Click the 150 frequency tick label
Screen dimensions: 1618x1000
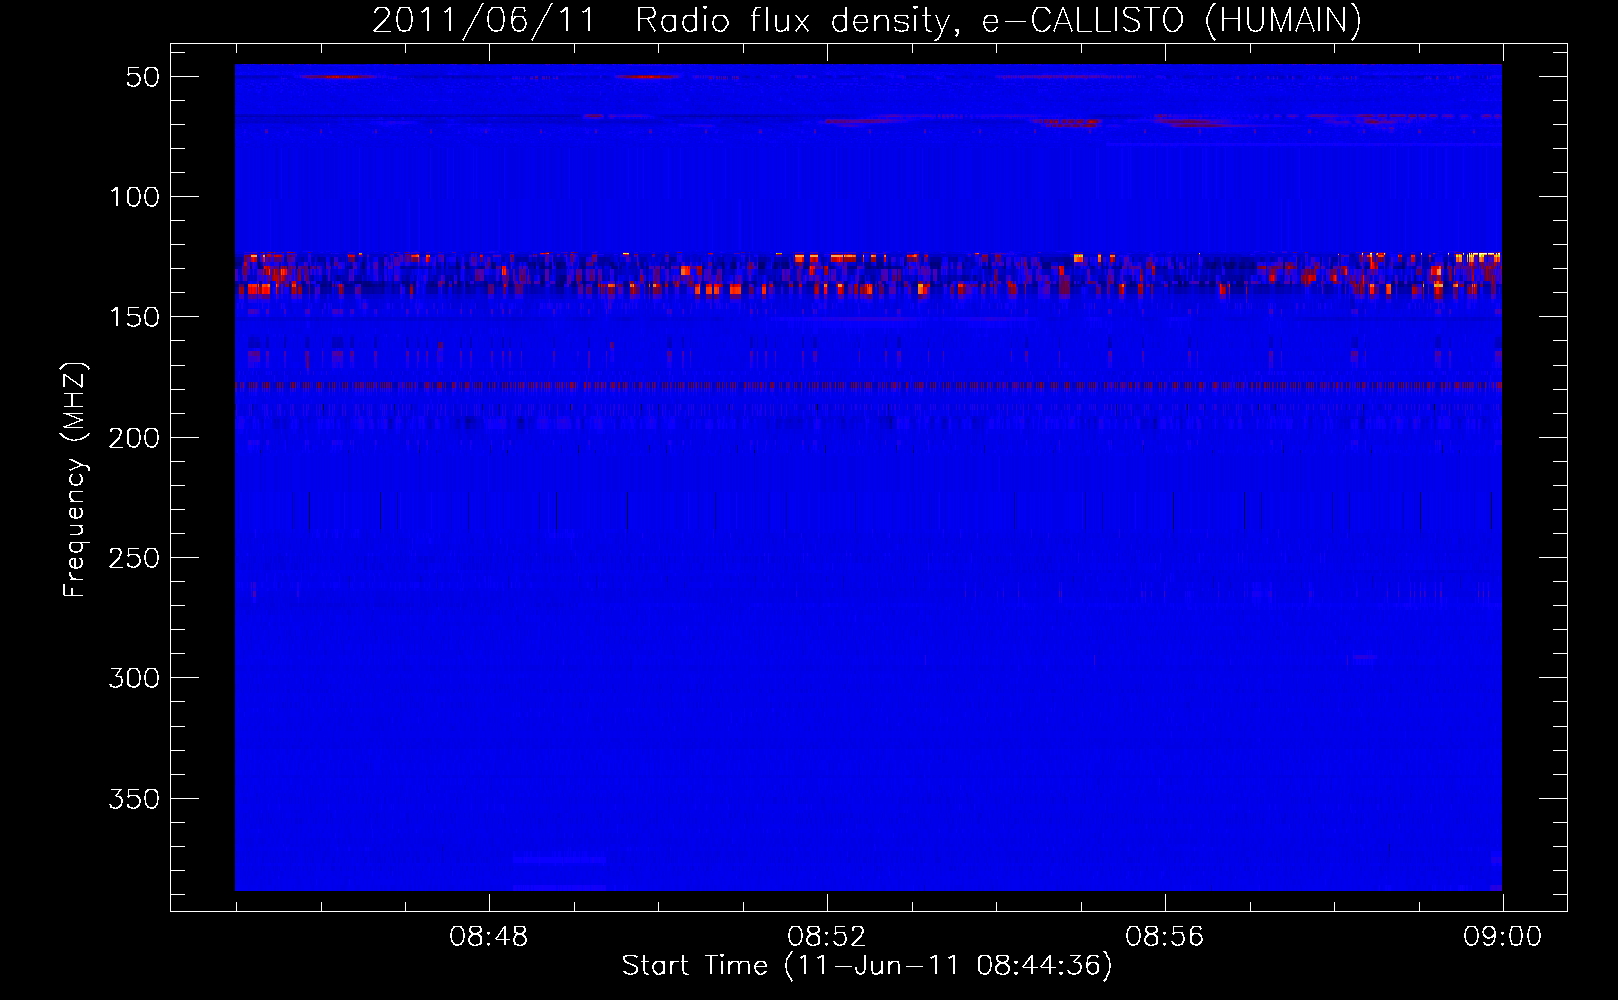(135, 317)
